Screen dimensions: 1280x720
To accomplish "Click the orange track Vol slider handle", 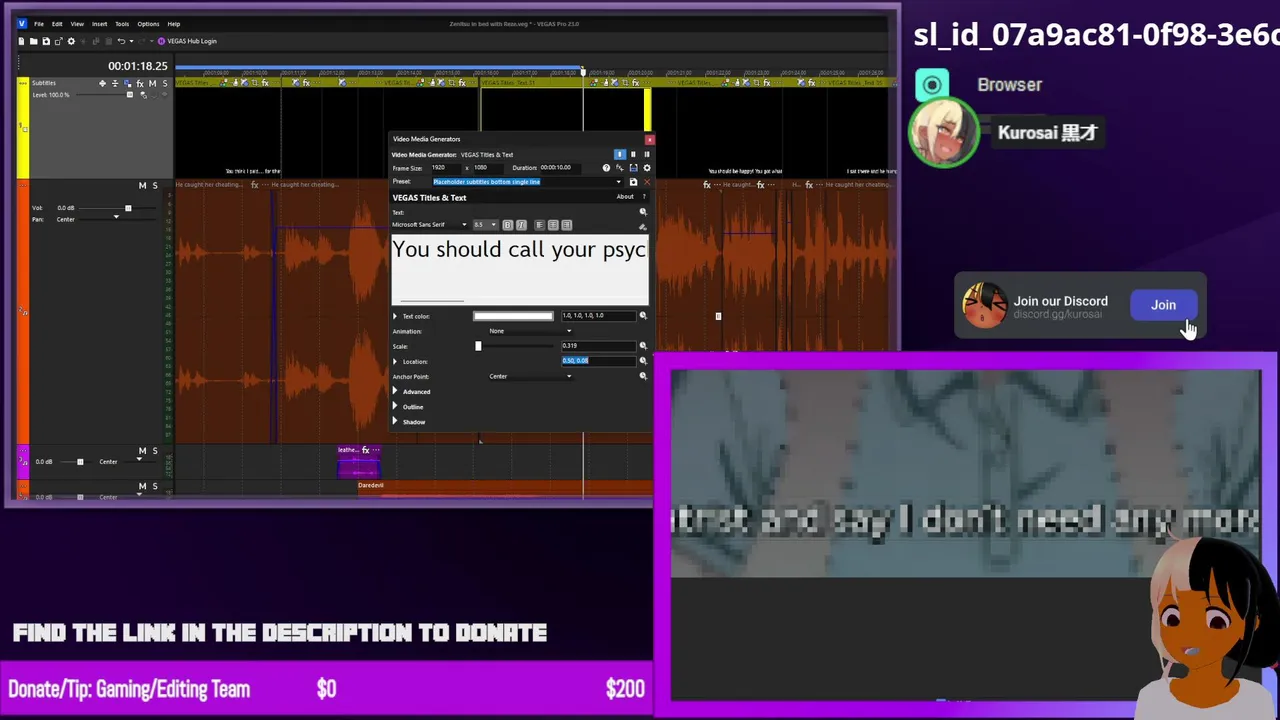I will [128, 208].
